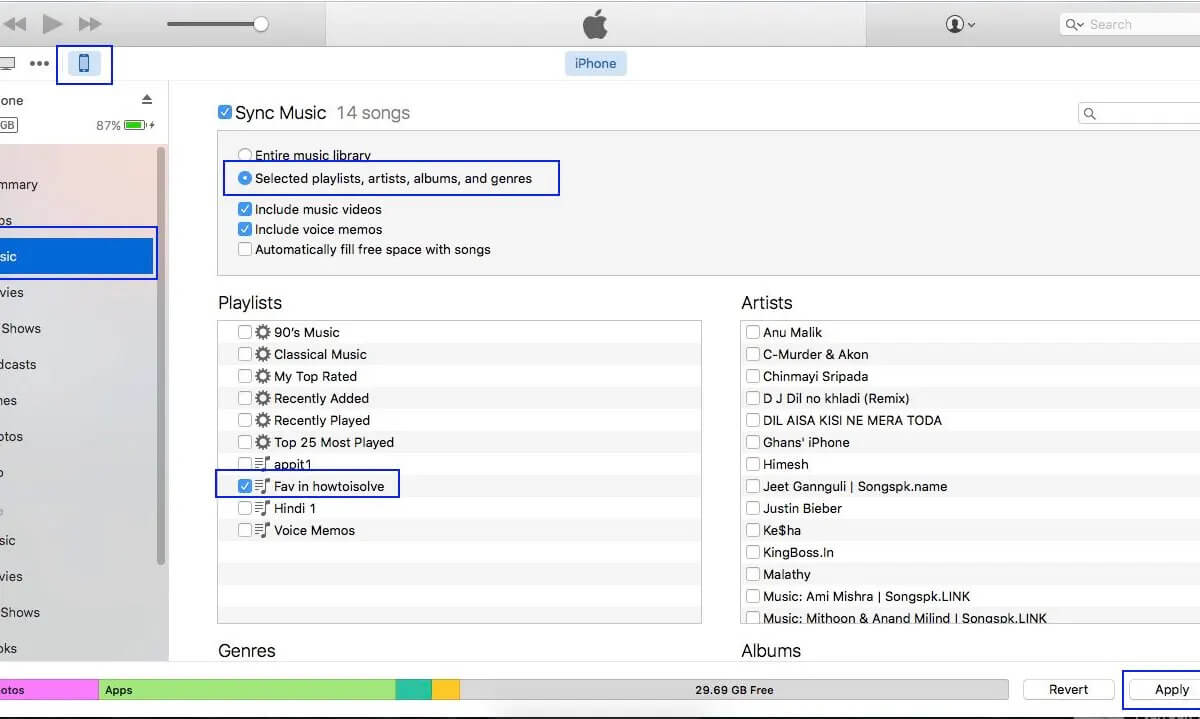Click the Voice Memos playlist icon
1200x719 pixels.
click(263, 530)
